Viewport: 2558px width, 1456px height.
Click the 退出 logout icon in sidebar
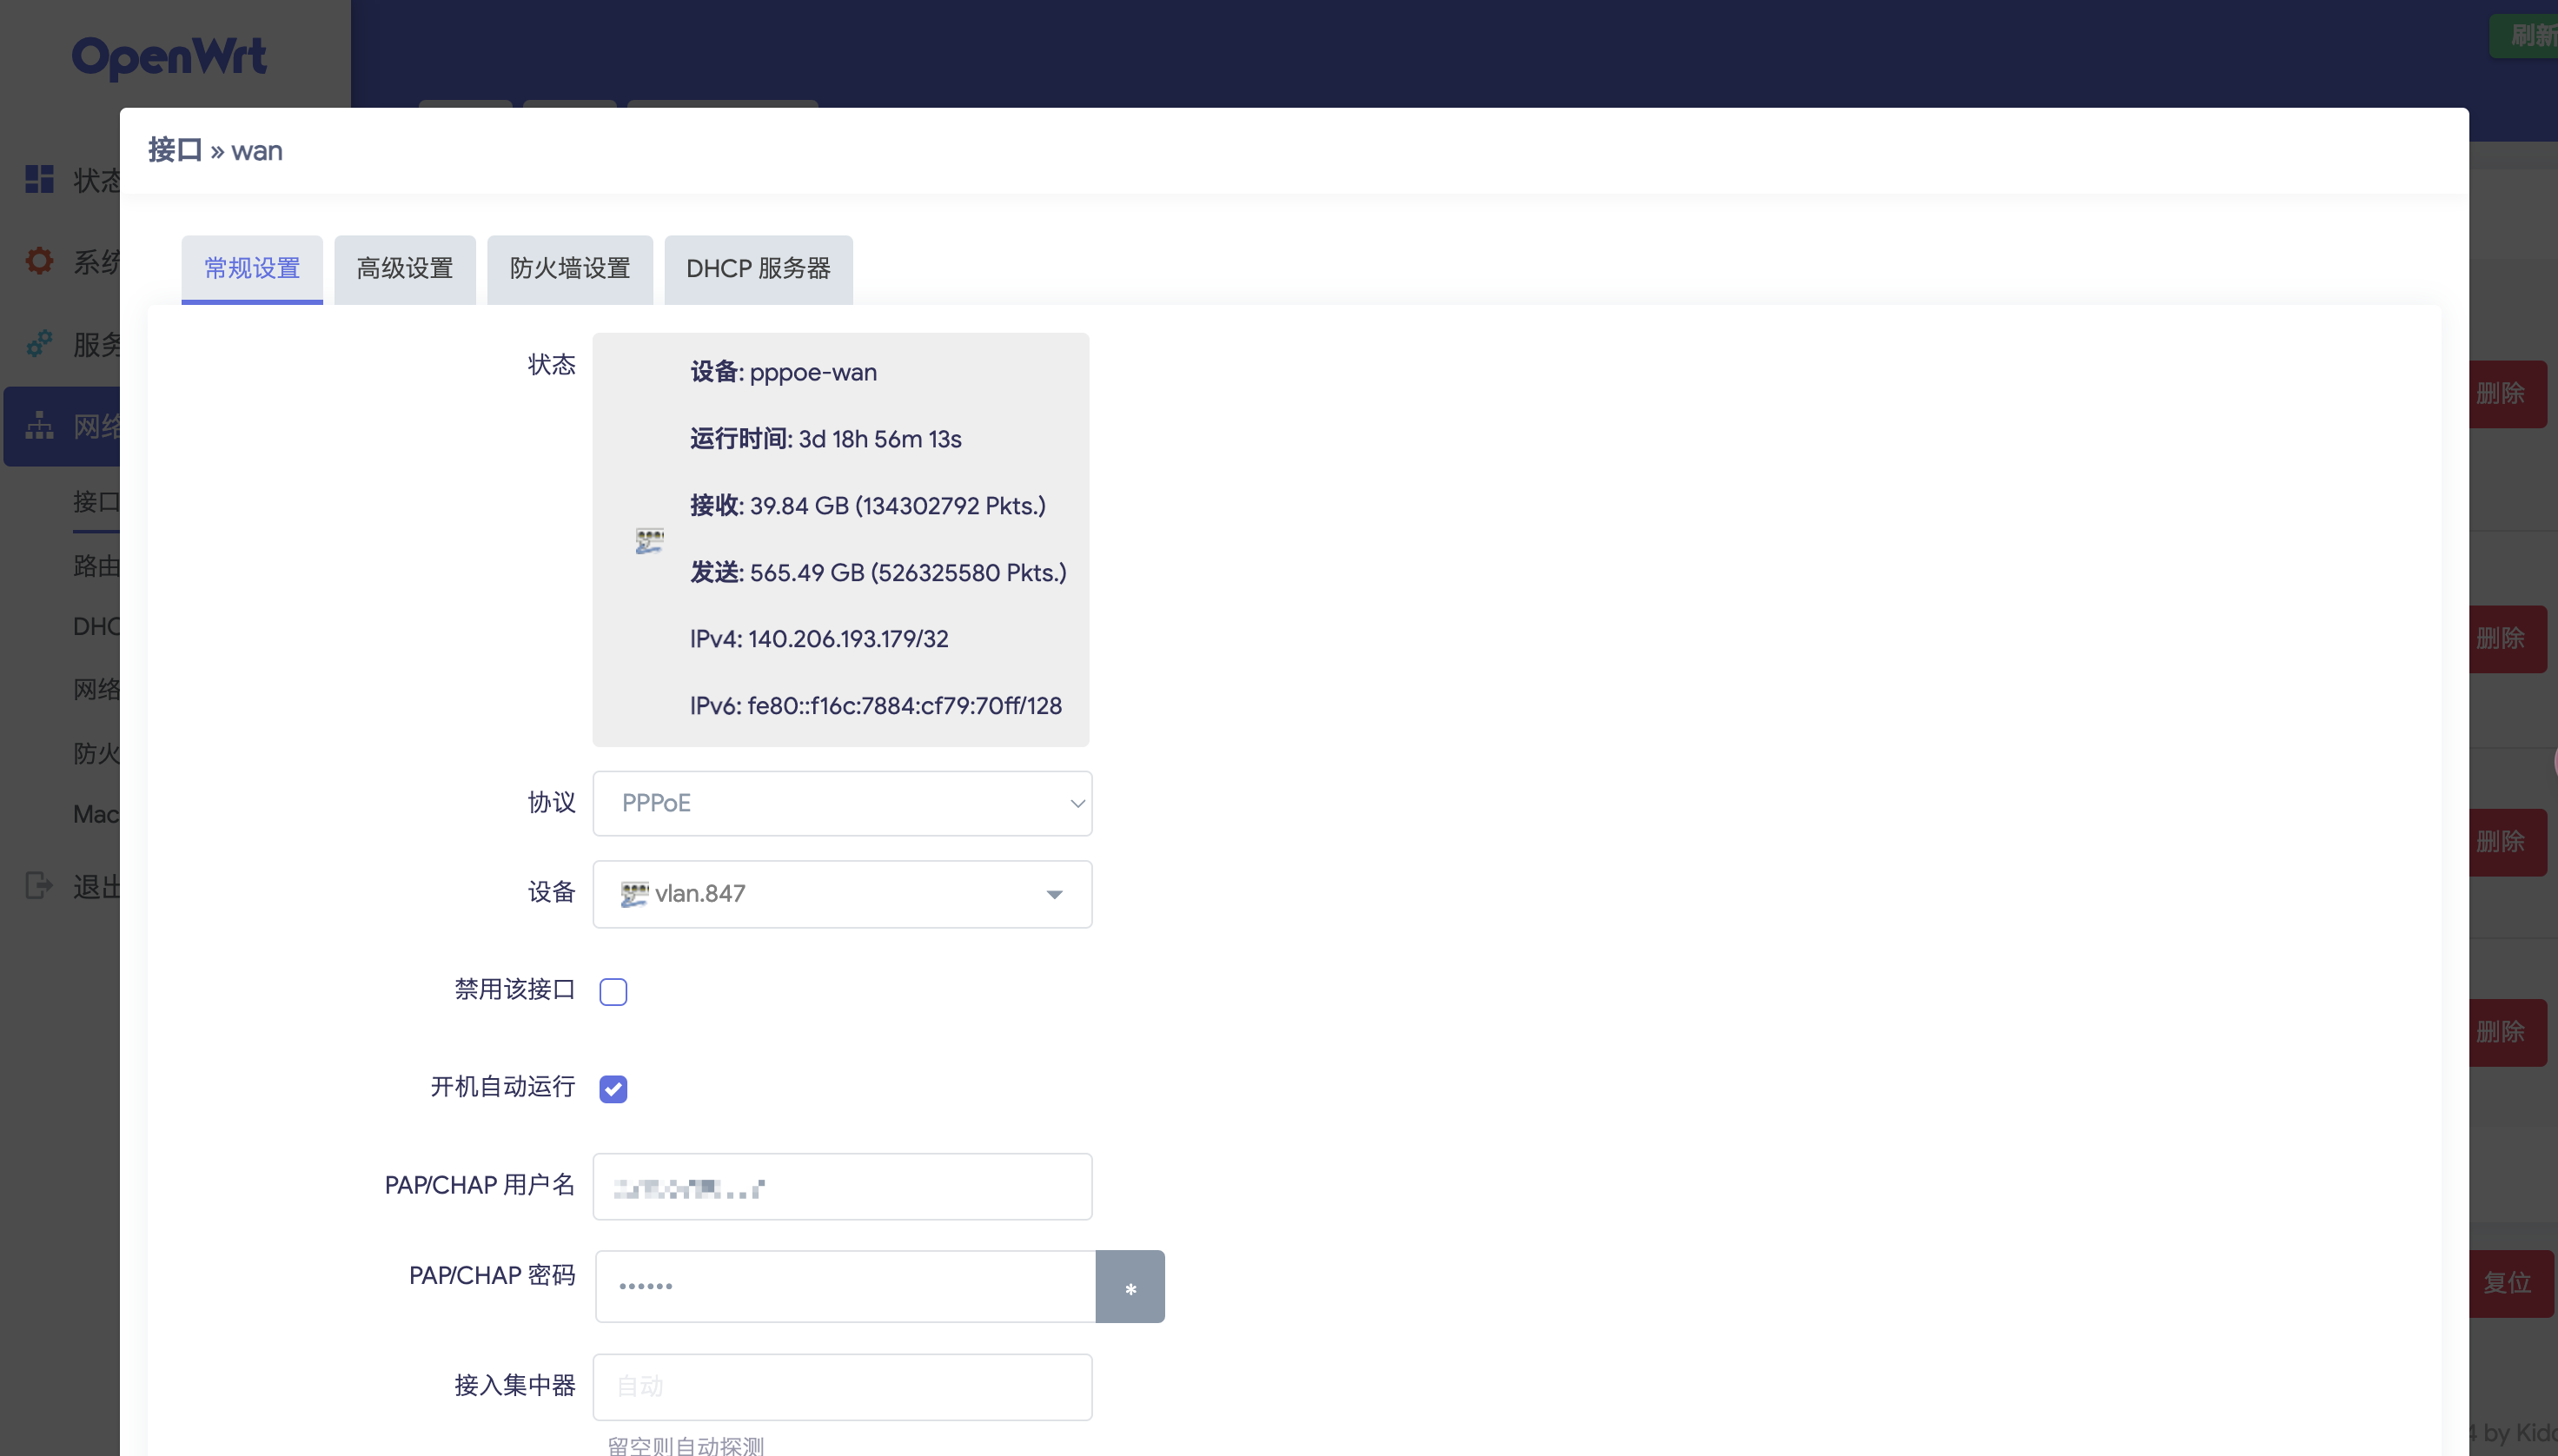(x=39, y=885)
